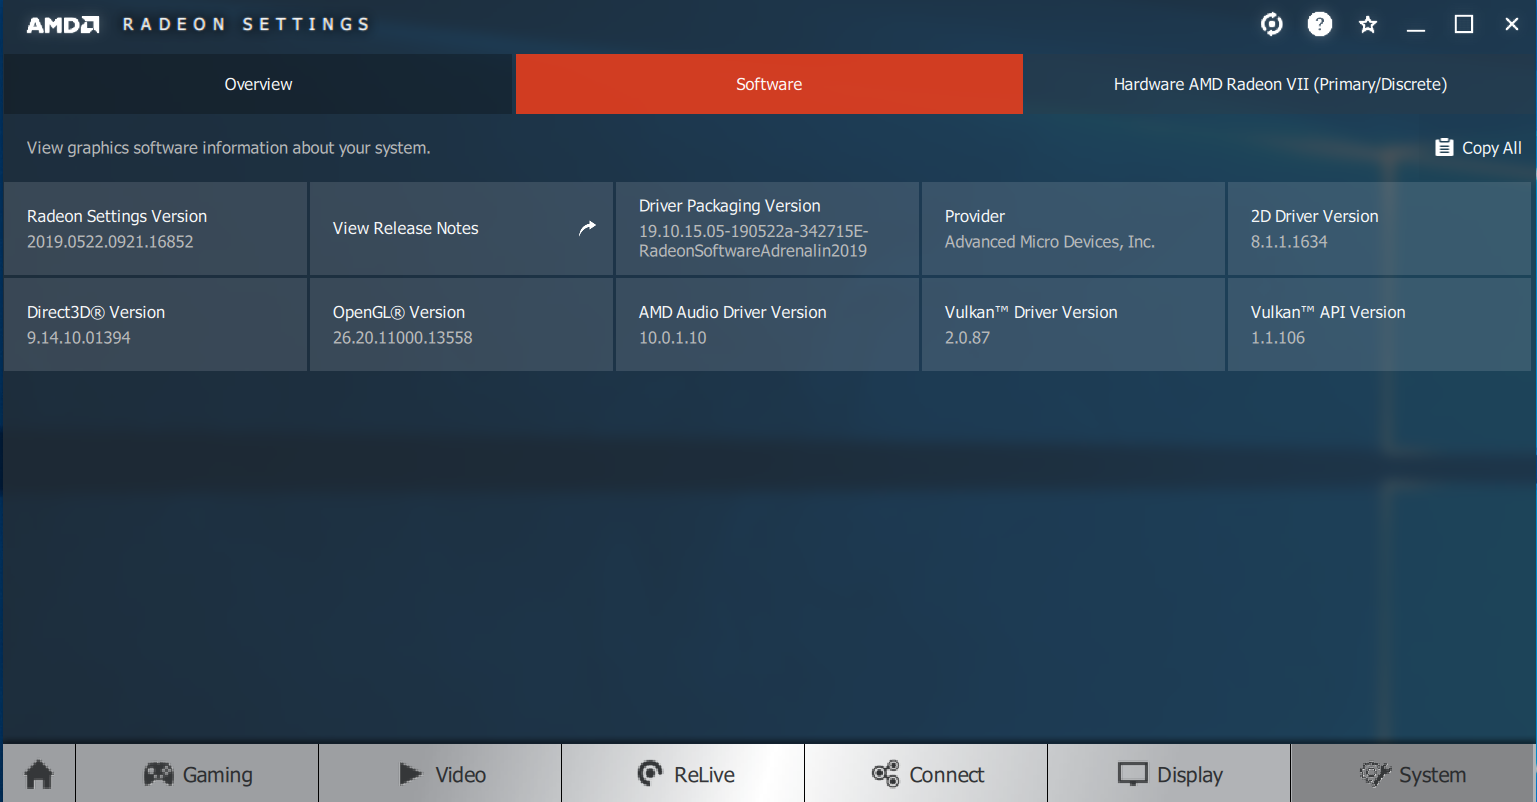Click the AMD logo in title bar
This screenshot has height=802, width=1537.
62,25
